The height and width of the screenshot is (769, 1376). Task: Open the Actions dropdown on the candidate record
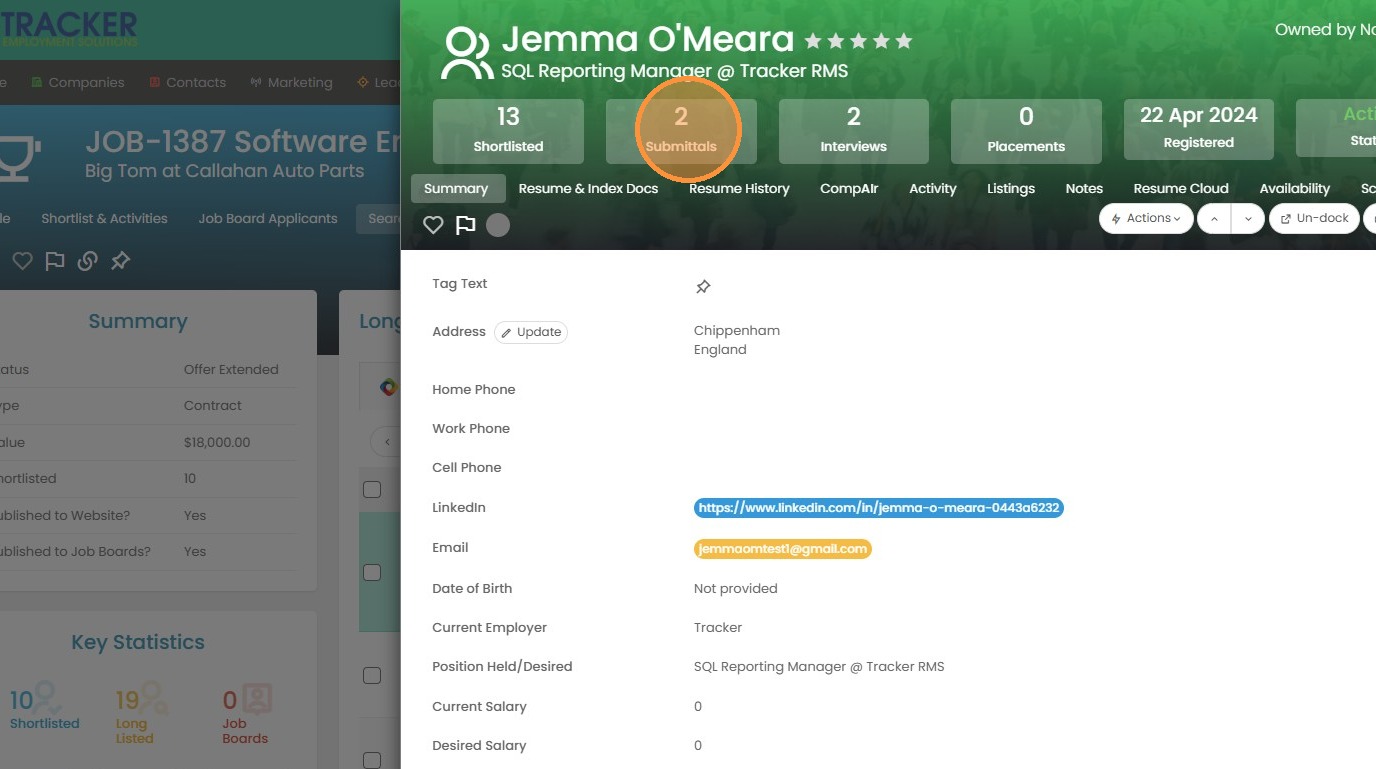(x=1146, y=218)
